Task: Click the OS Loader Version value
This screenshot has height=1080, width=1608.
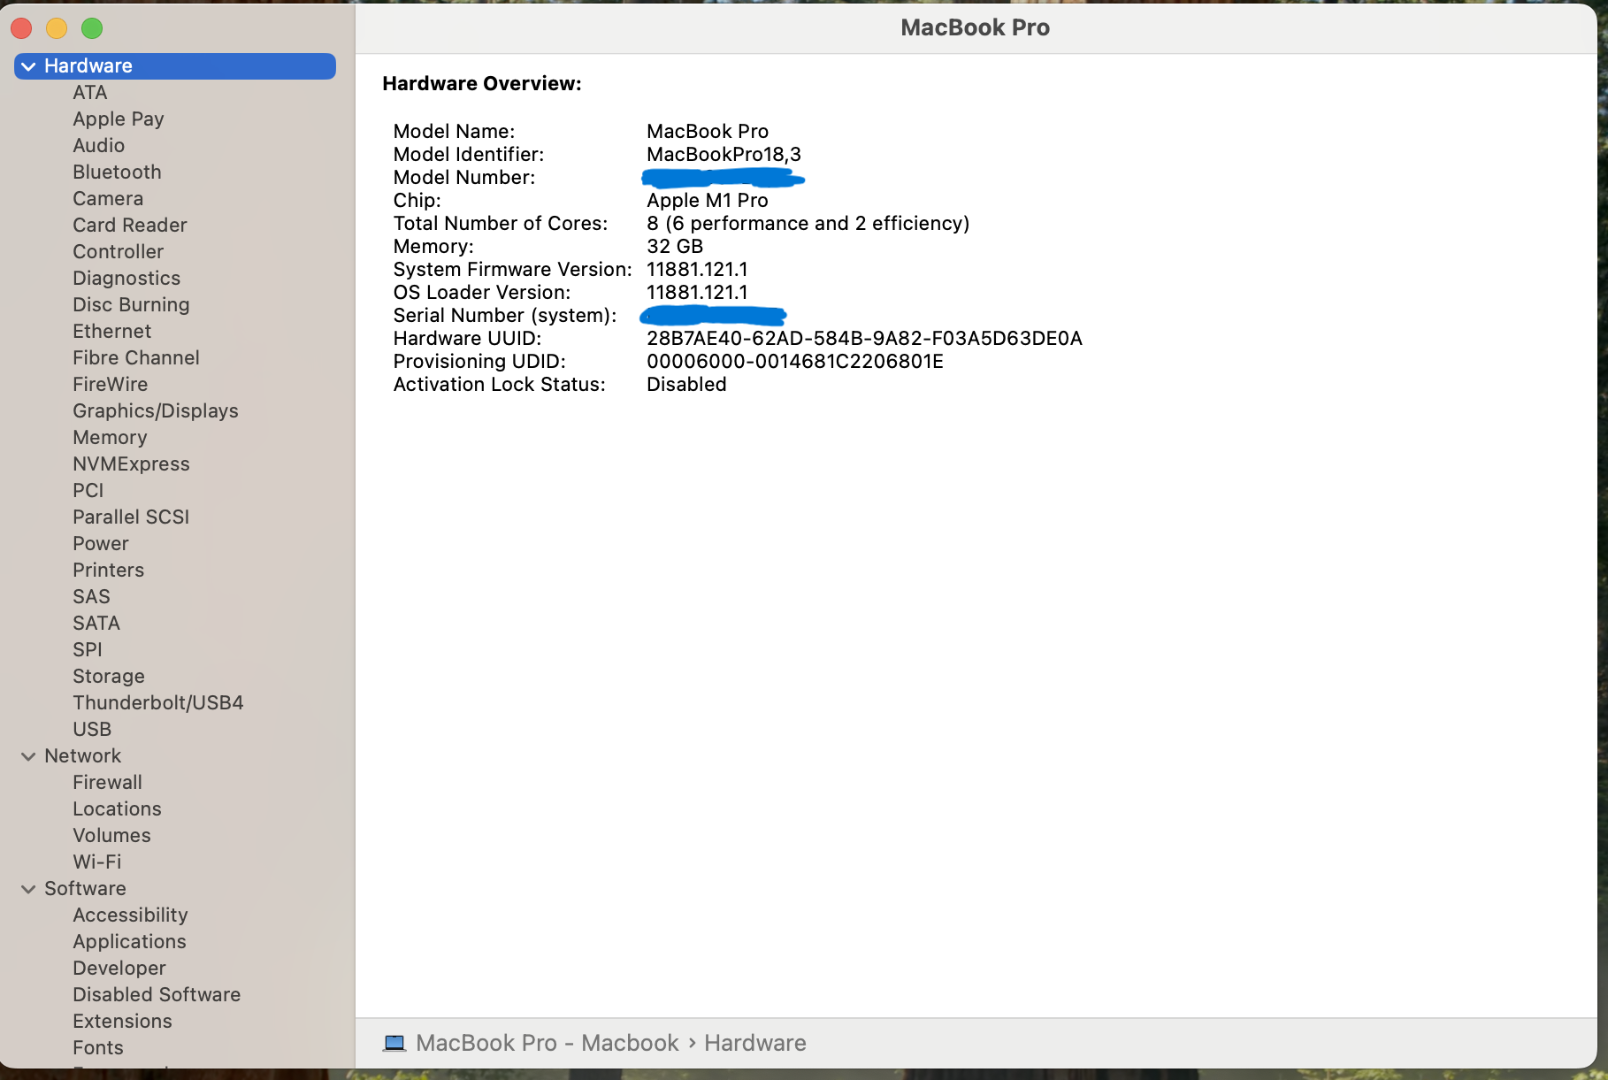Action: point(697,292)
